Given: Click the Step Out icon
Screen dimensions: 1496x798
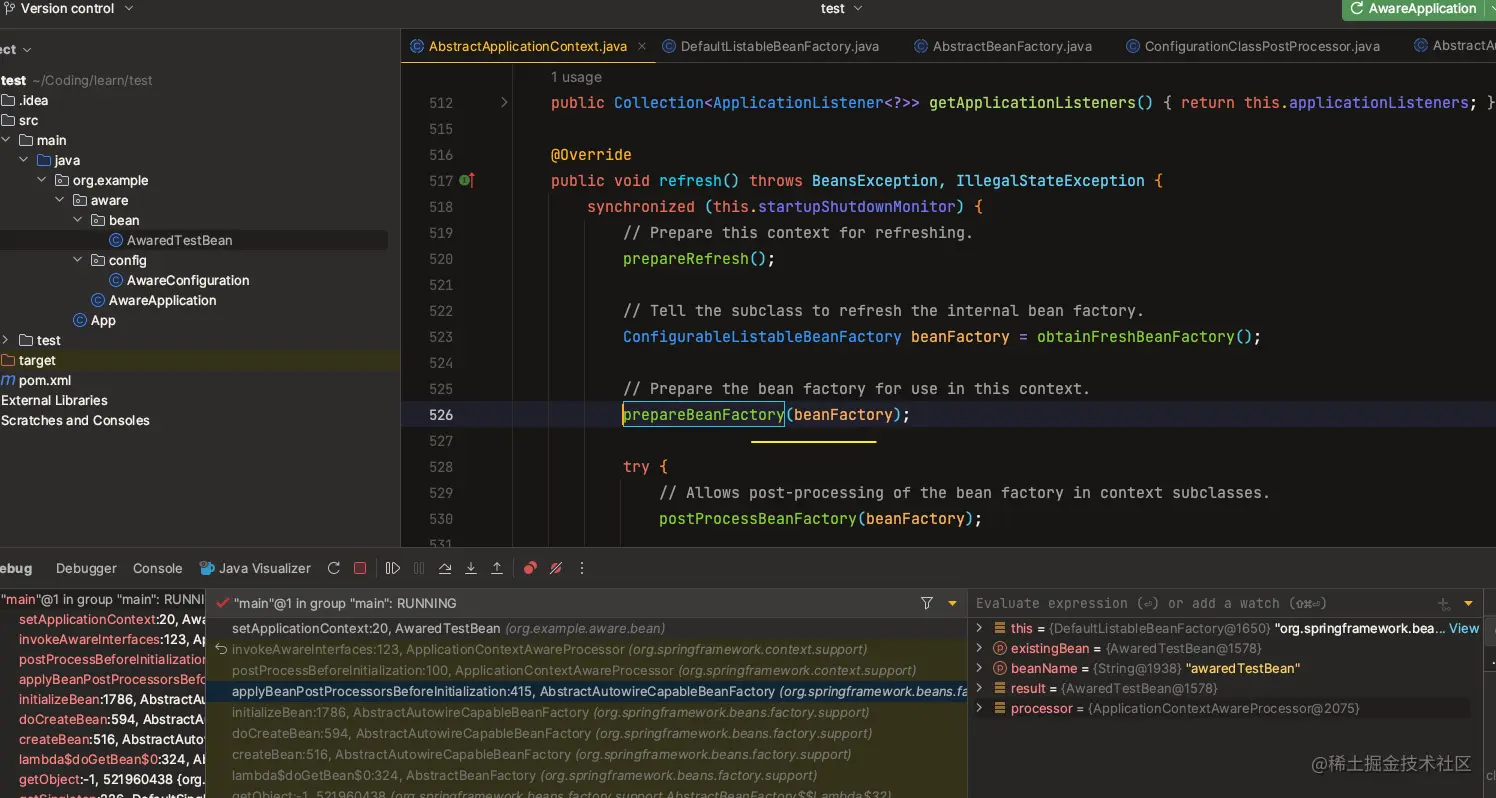Looking at the screenshot, I should click(x=497, y=568).
